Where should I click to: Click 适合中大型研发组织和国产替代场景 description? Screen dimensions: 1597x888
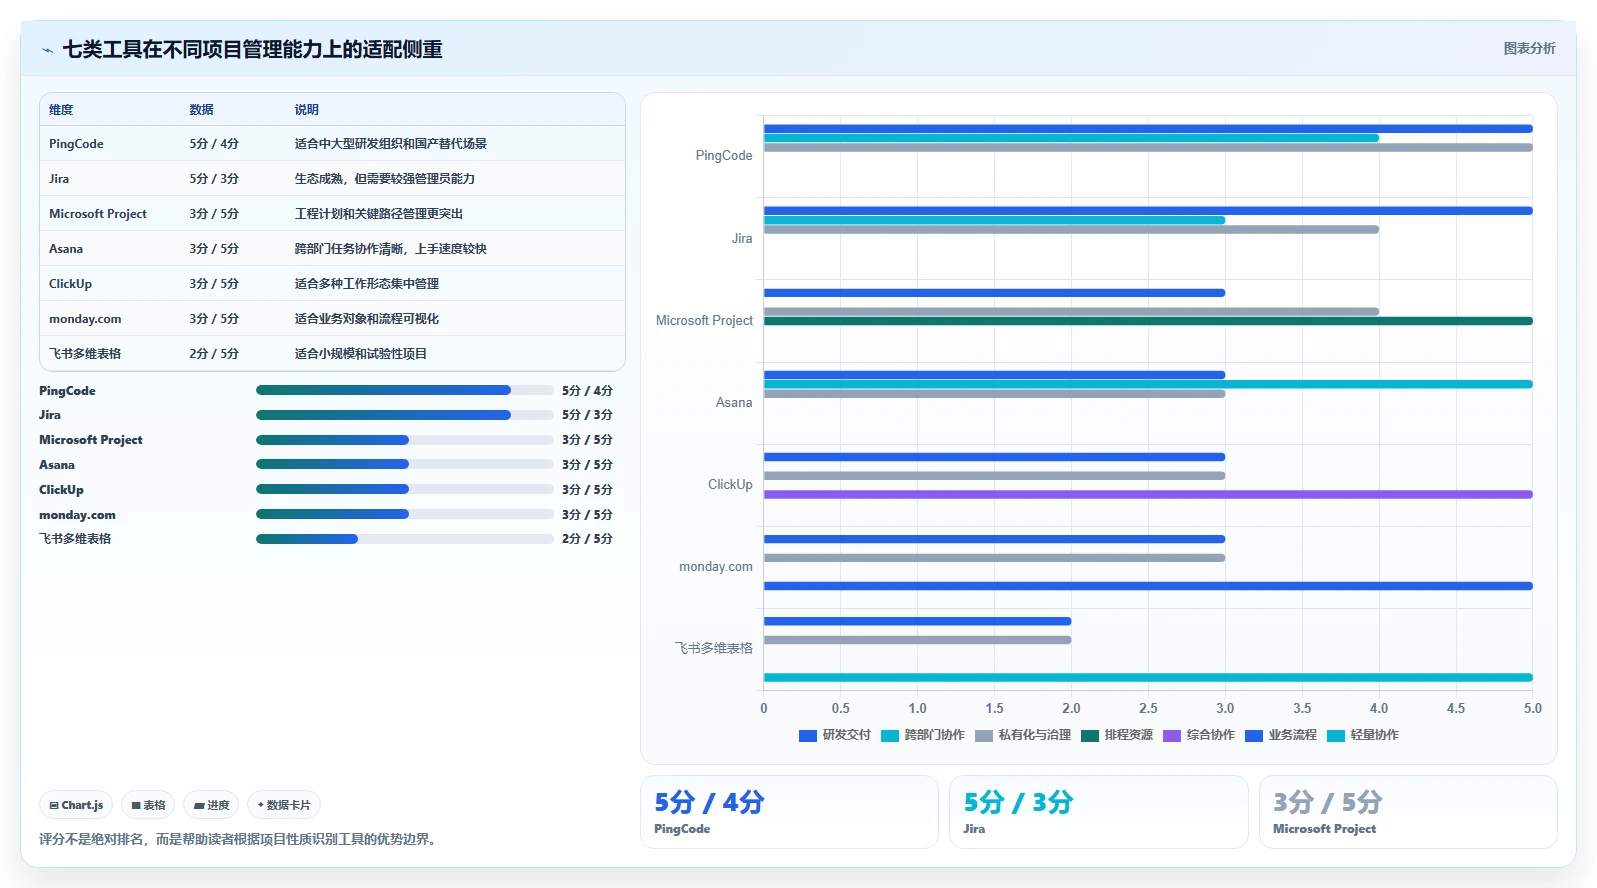click(x=390, y=144)
